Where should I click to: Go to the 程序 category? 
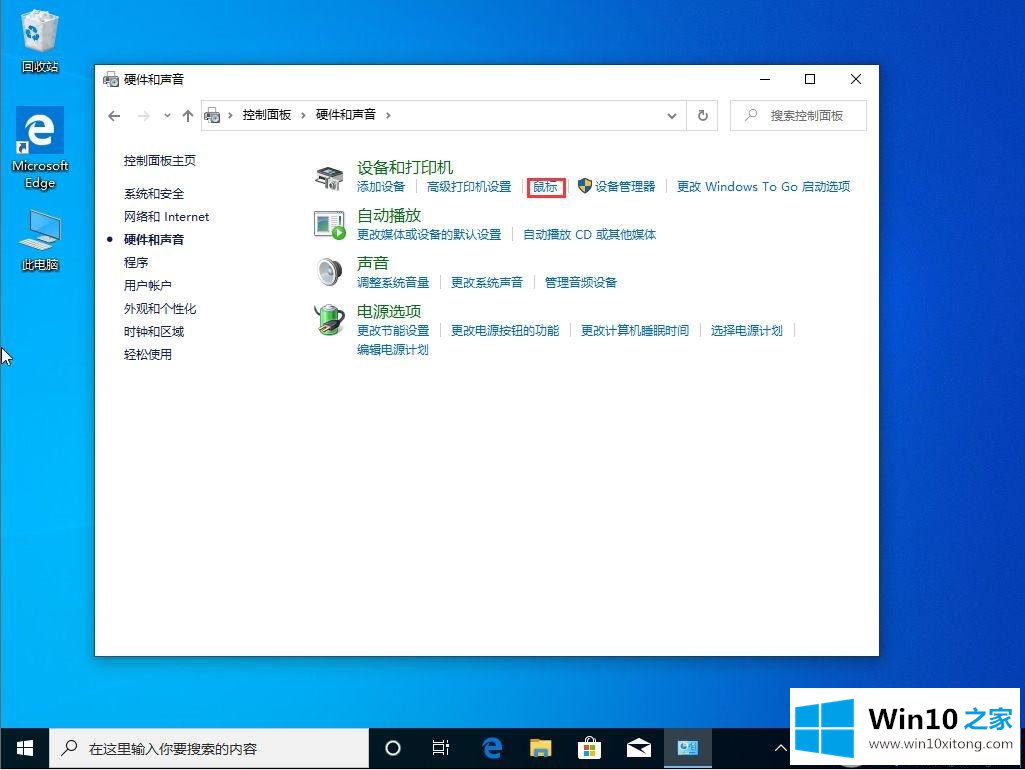pos(136,263)
